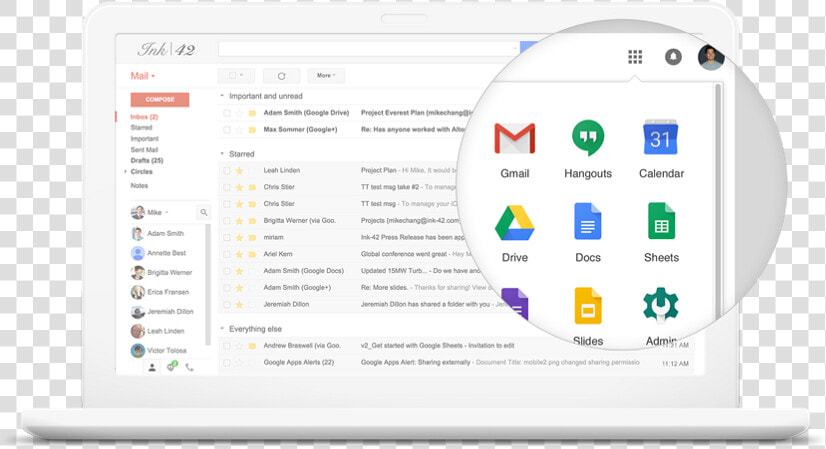Open chat with Erica Fransen
826x449 pixels.
tap(167, 292)
